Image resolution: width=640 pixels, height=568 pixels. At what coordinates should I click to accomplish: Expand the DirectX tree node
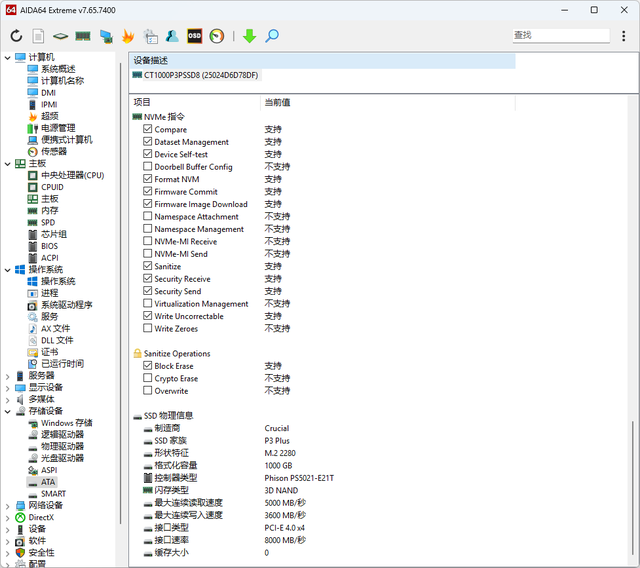pyautogui.click(x=7, y=518)
